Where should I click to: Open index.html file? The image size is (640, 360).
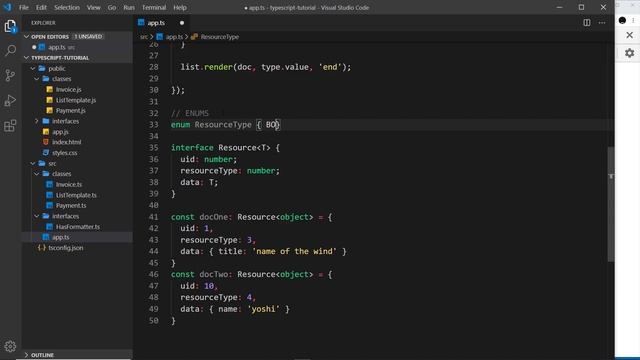[x=67, y=142]
